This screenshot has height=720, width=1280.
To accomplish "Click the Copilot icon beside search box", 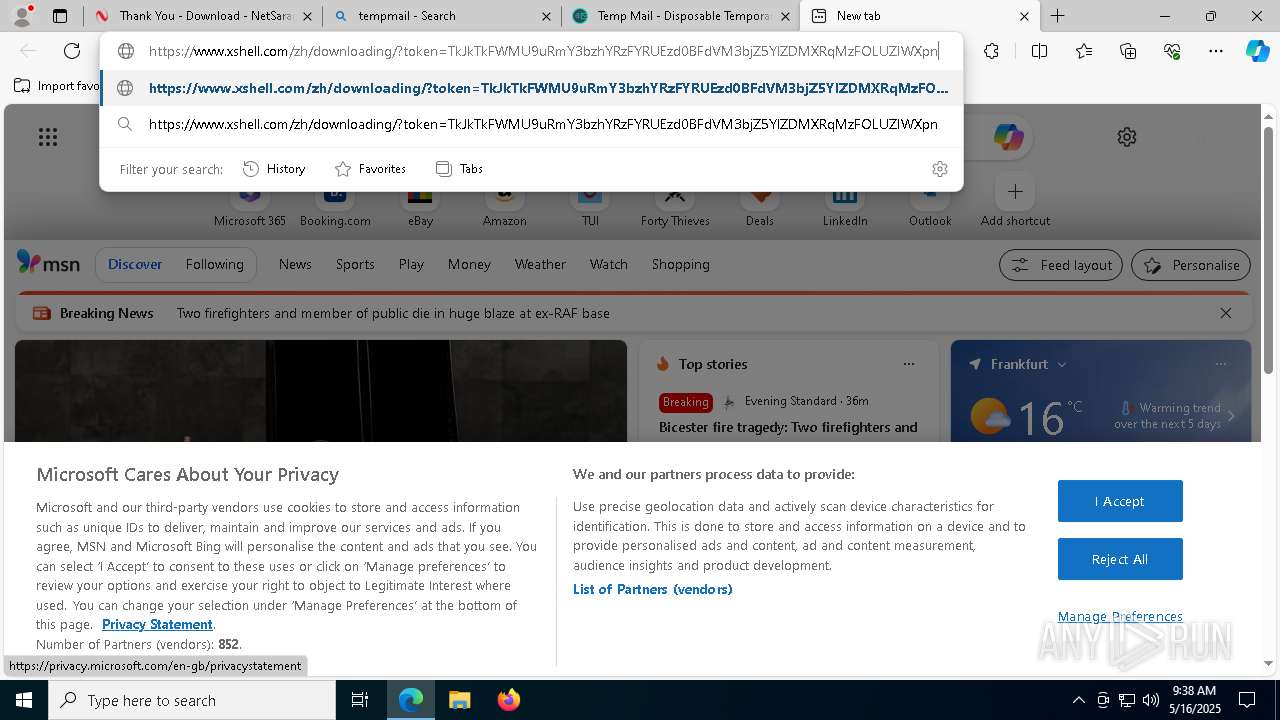I will point(1008,137).
